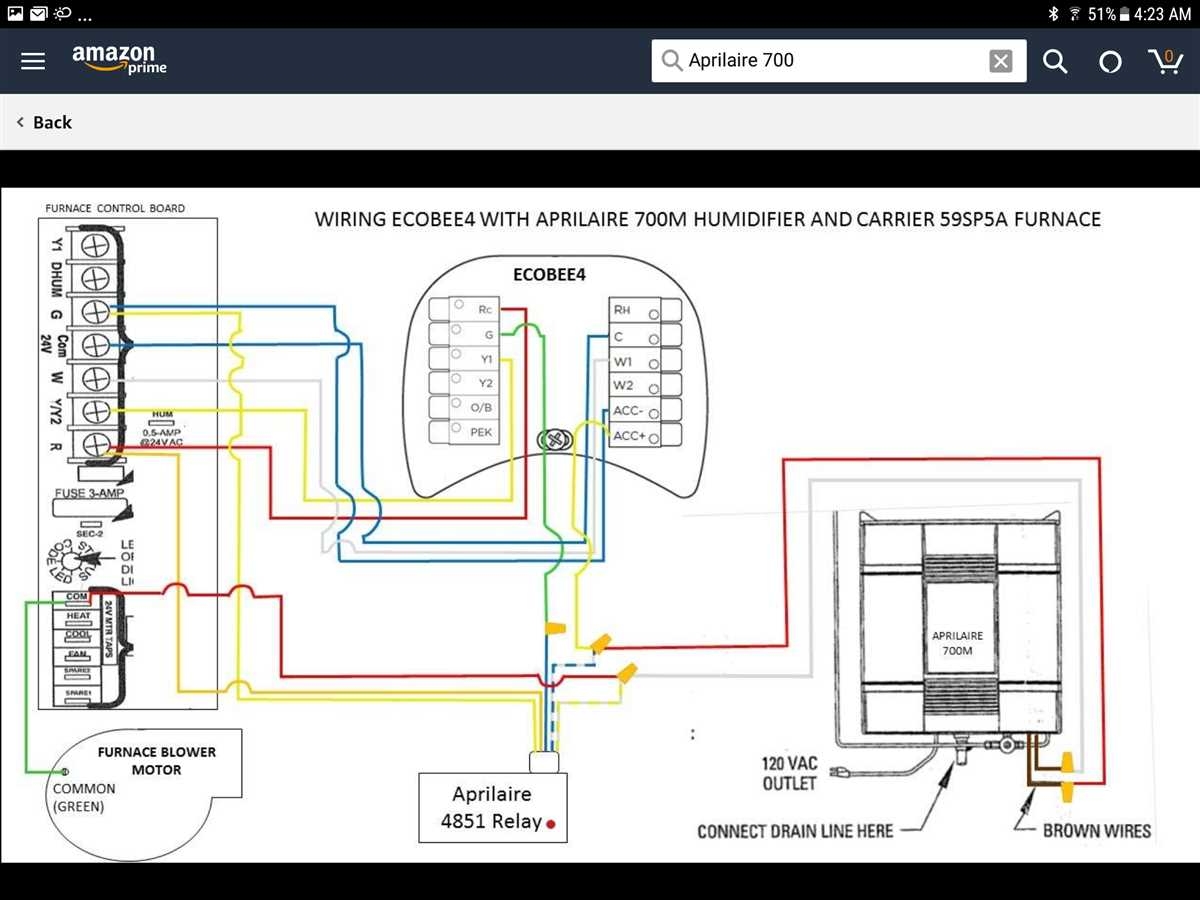Tap the magnifying glass search icon
Viewport: 1200px width, 900px height.
click(x=1055, y=61)
